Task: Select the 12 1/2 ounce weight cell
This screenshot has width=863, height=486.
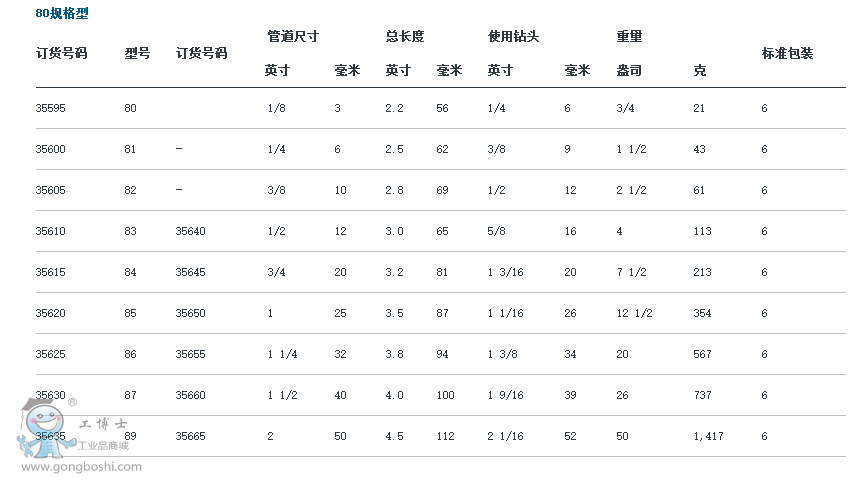Action: [634, 313]
